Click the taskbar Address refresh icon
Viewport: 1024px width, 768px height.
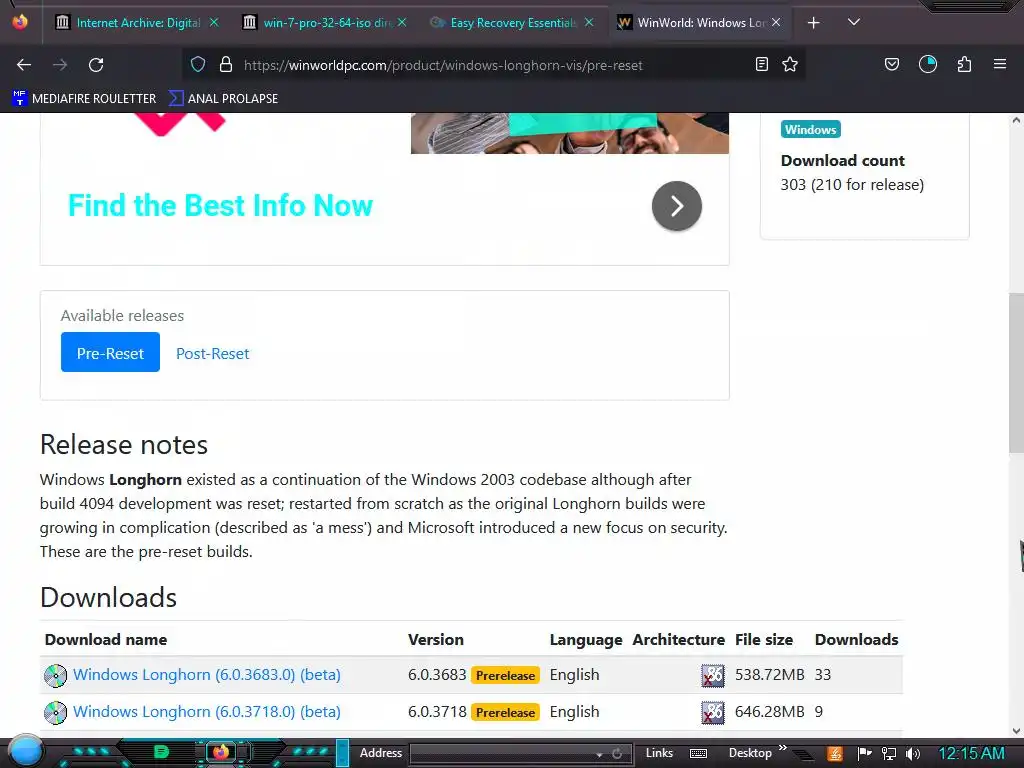[x=616, y=754]
